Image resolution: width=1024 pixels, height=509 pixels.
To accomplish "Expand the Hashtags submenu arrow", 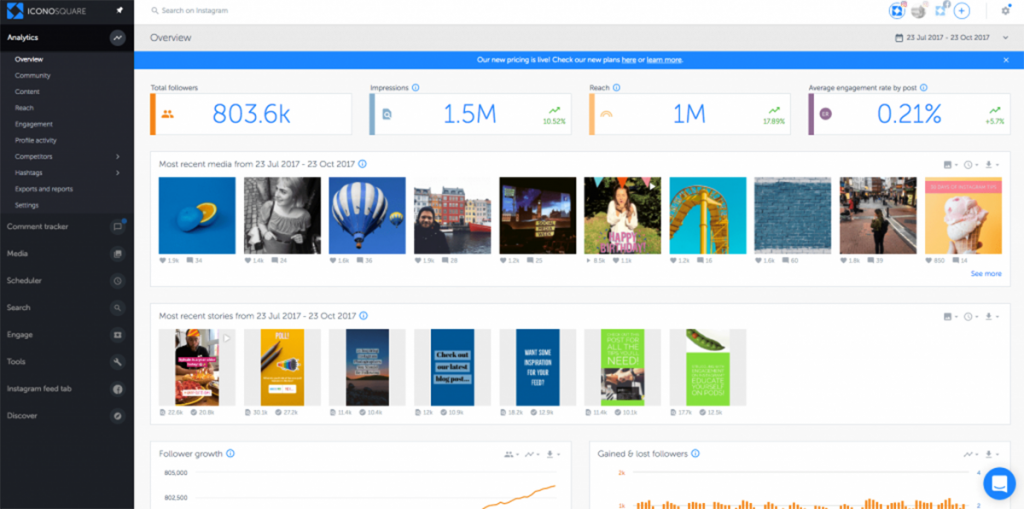I will pyautogui.click(x=118, y=172).
